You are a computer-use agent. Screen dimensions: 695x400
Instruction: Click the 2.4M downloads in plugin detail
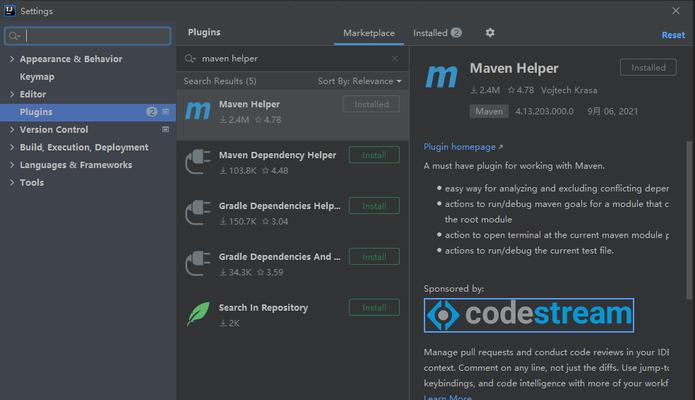[x=485, y=90]
